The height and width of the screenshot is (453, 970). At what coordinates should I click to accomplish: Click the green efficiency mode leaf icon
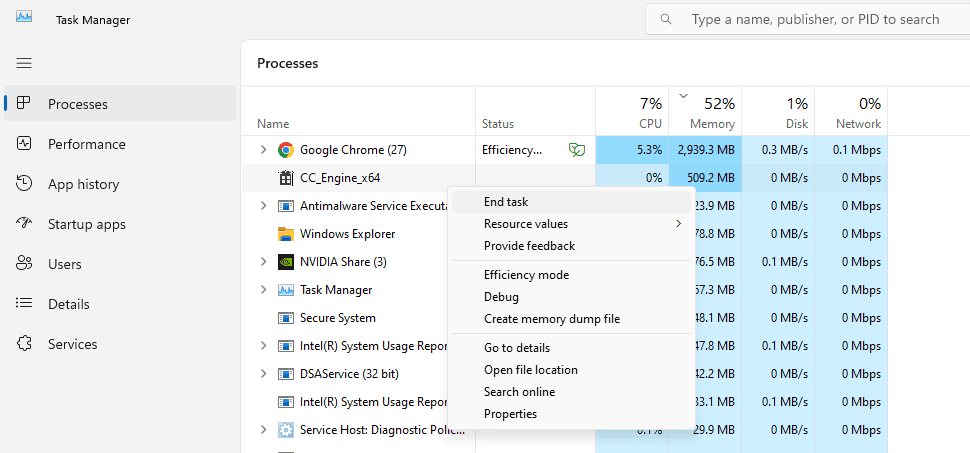point(577,150)
